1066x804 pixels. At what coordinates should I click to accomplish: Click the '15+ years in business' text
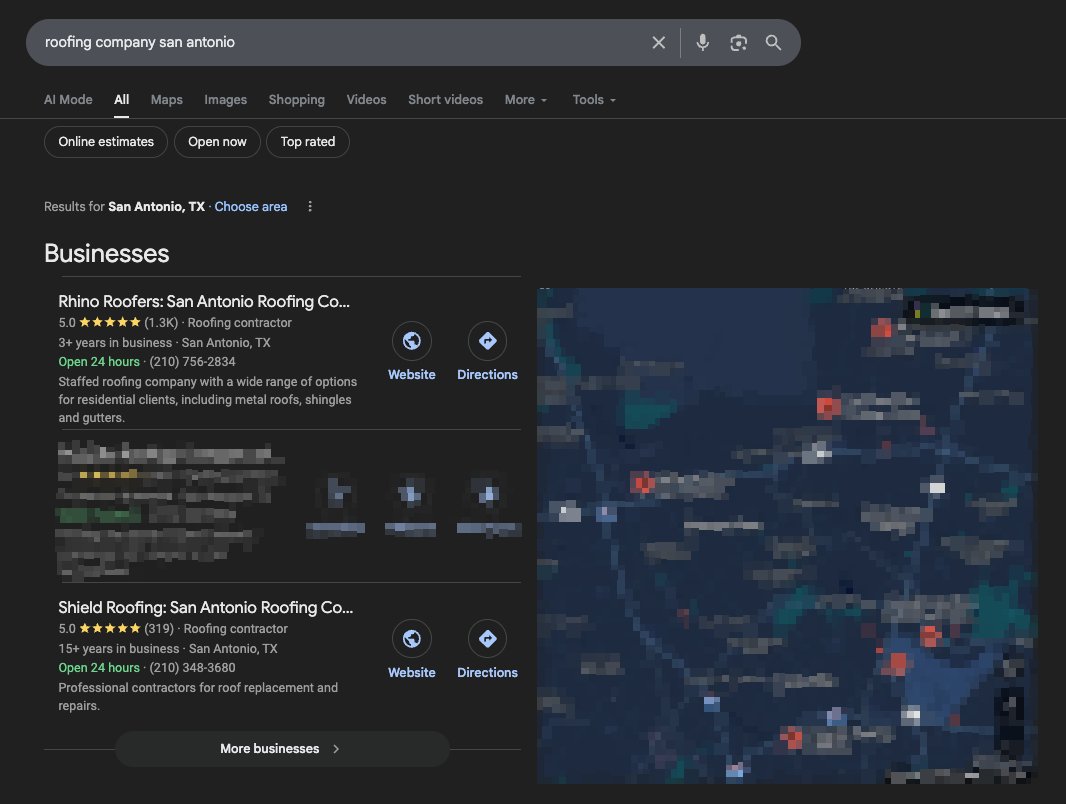point(119,648)
